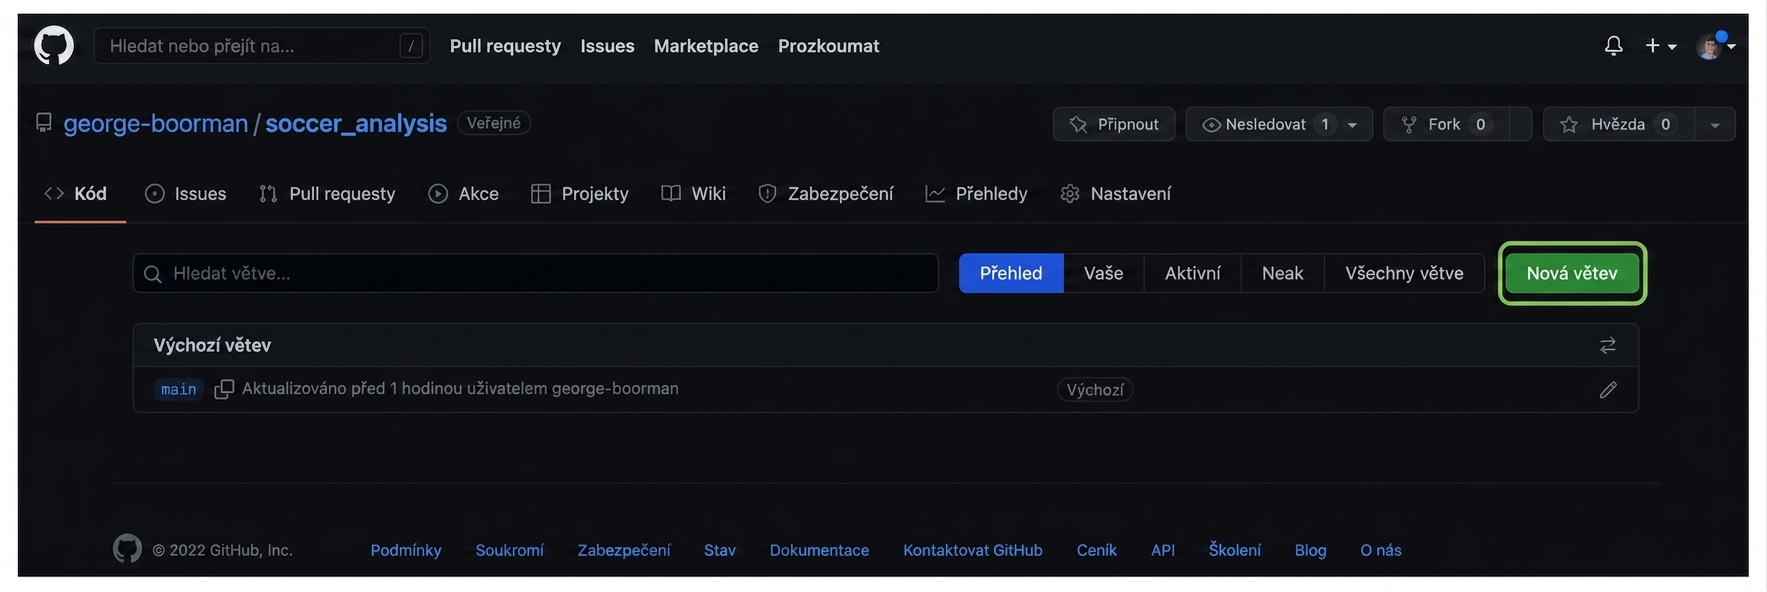Open O nás footer link
Image resolution: width=1767 pixels, height=592 pixels.
click(1381, 550)
